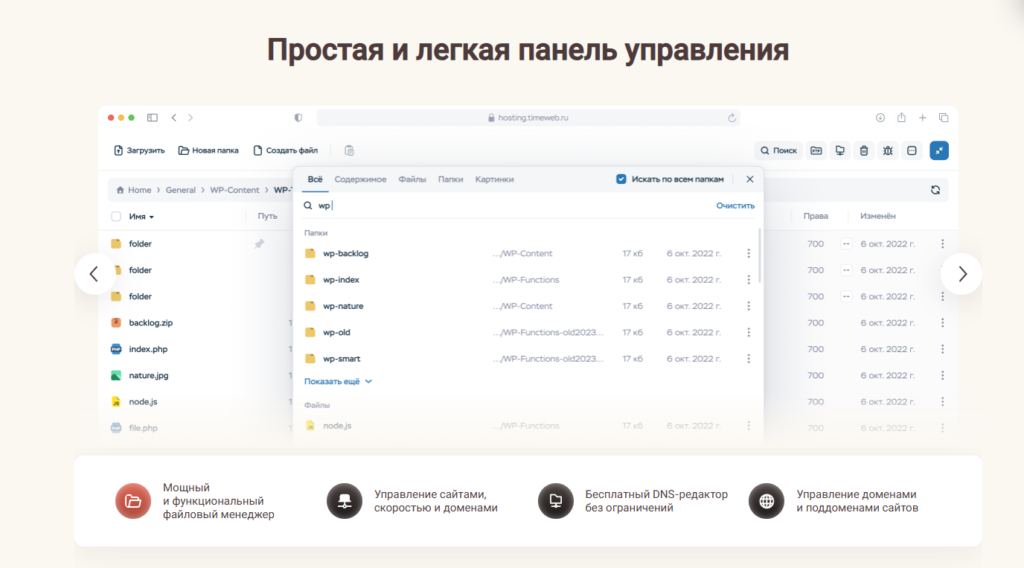Click browser downloads icon
Image resolution: width=1024 pixels, height=568 pixels.
[880, 118]
